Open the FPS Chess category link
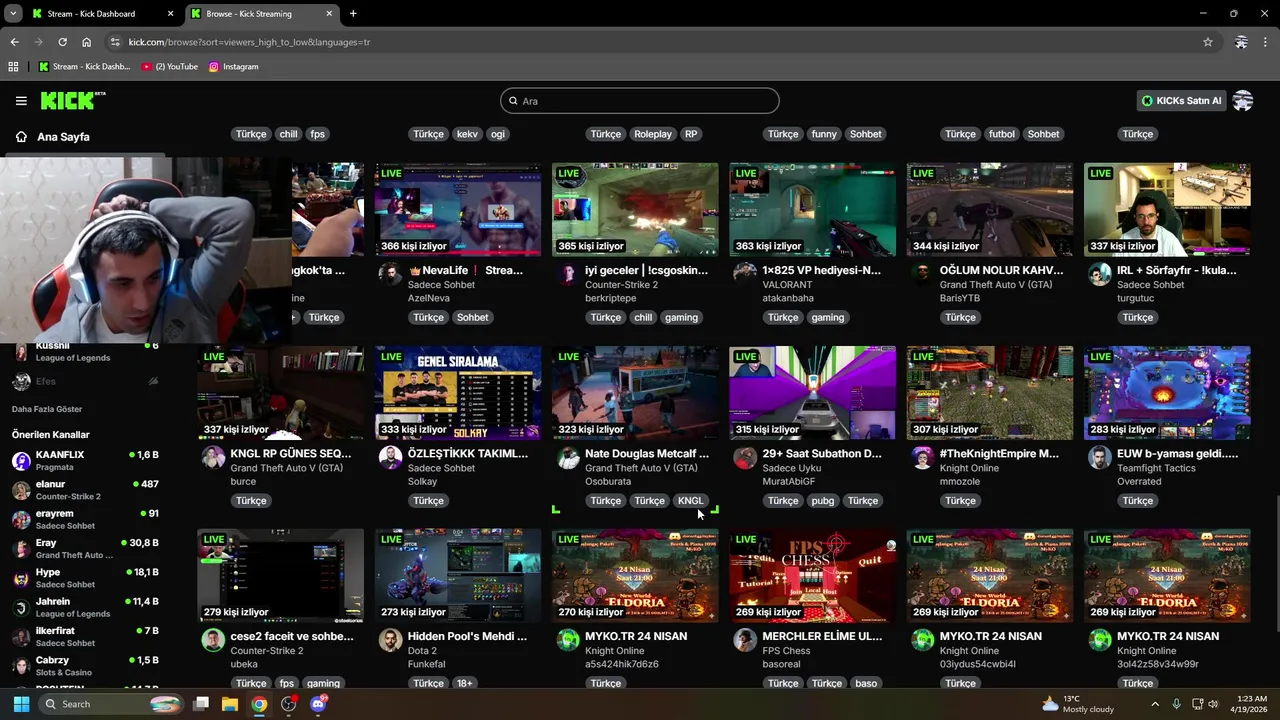The height and width of the screenshot is (720, 1280). click(x=786, y=651)
